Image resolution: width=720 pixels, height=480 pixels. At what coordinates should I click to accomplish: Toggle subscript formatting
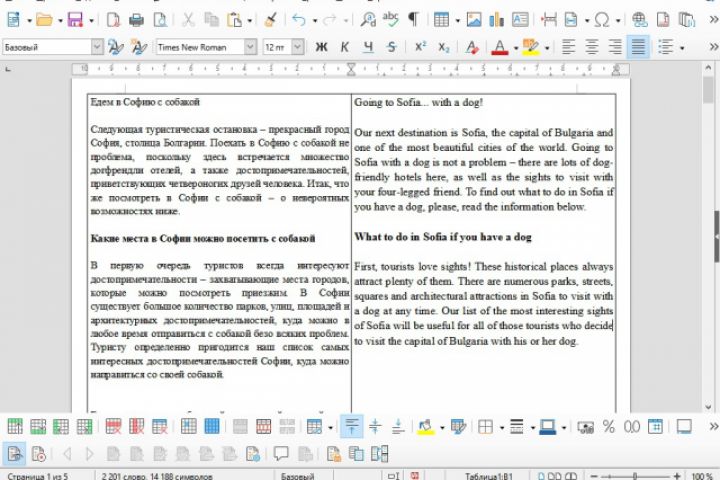pos(444,47)
